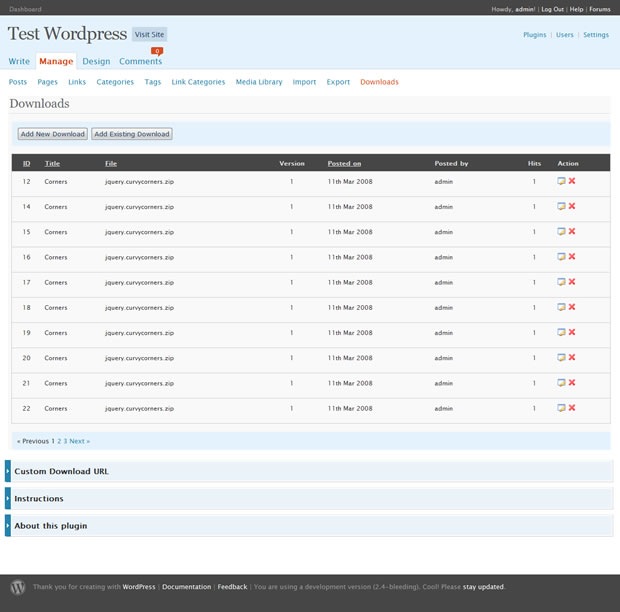Open the Downloads submenu

[x=379, y=82]
